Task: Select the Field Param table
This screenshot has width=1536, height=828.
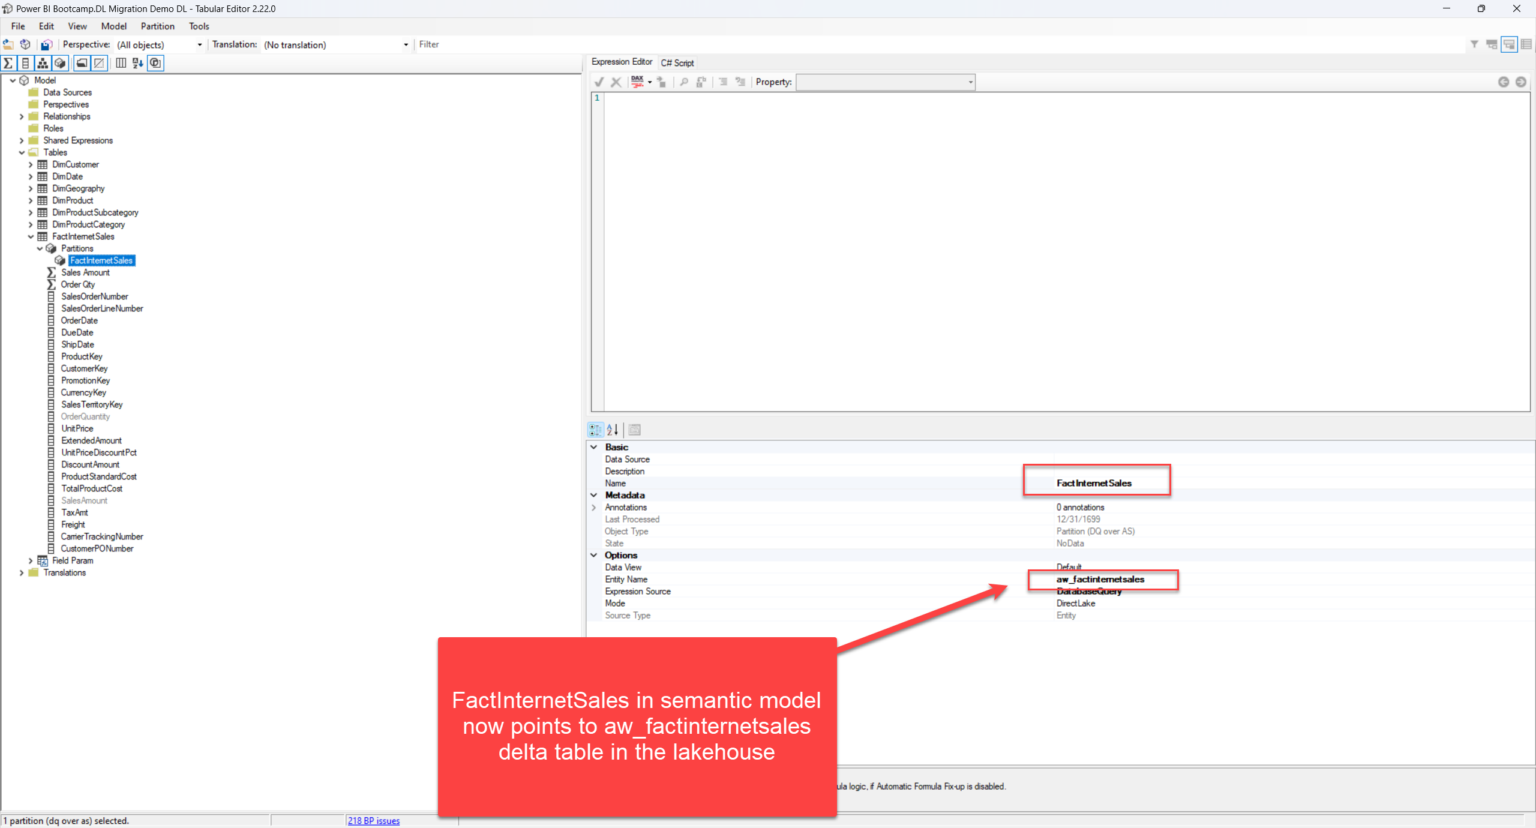Action: pos(72,561)
